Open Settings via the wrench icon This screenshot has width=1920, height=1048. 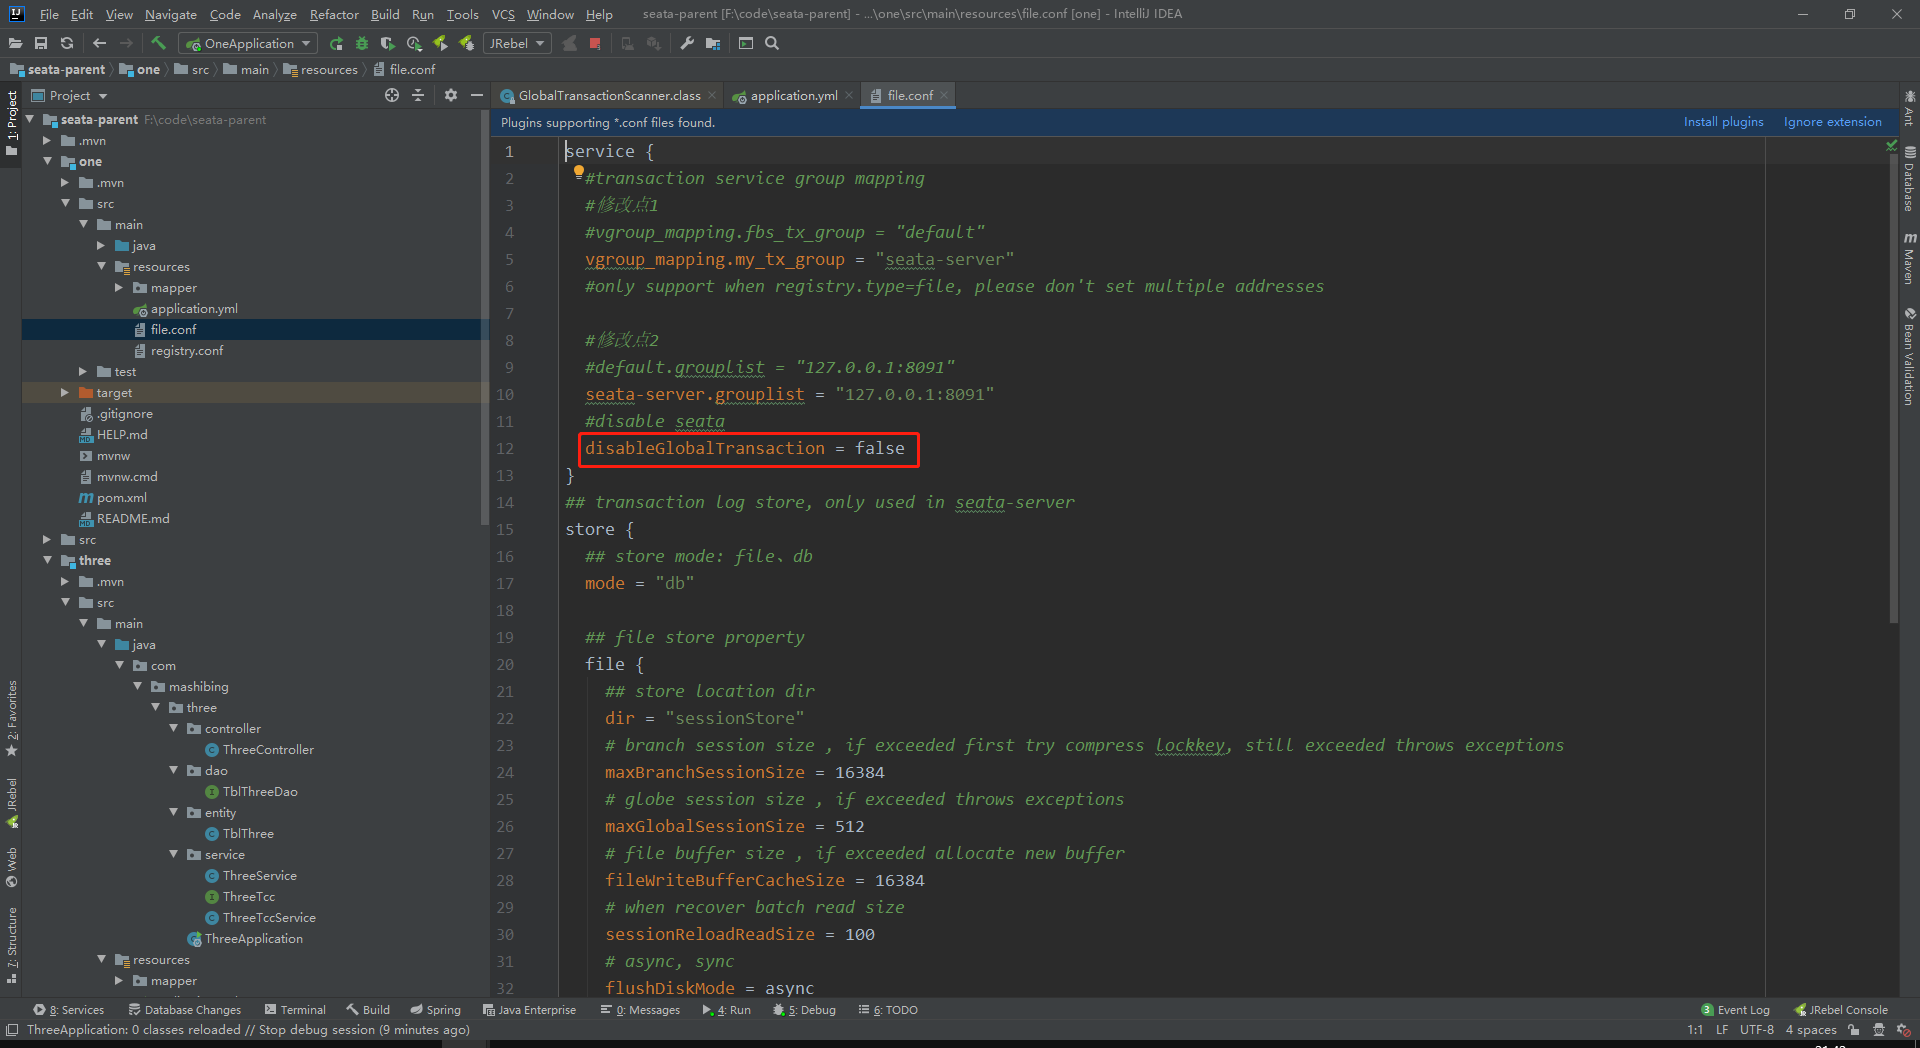687,43
